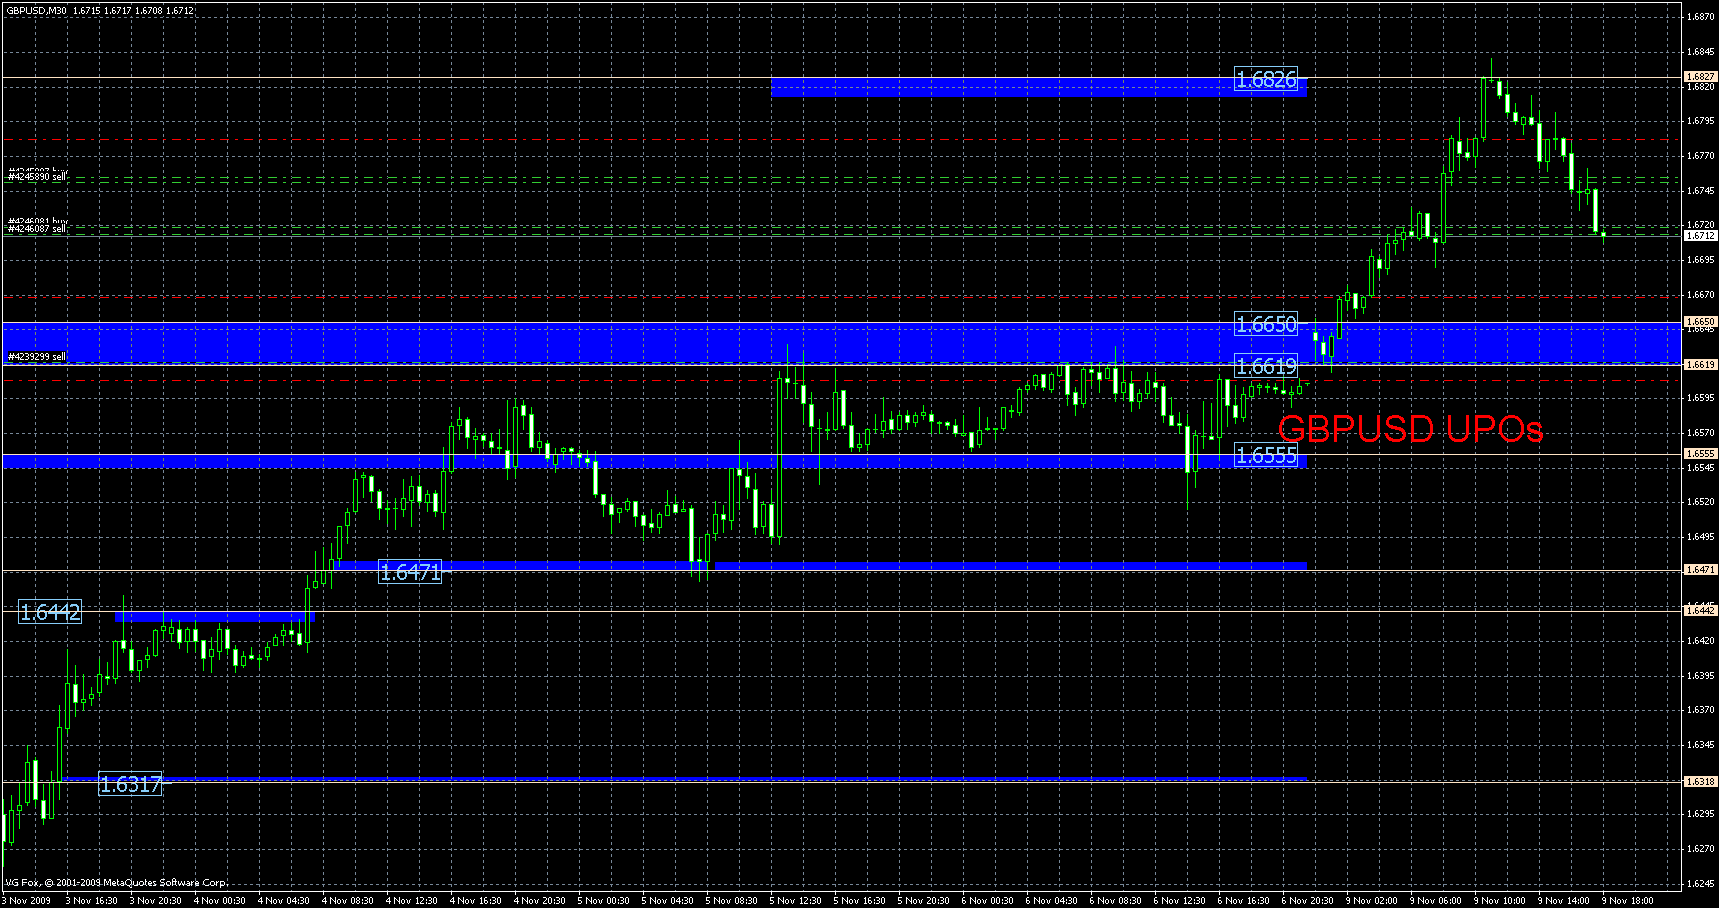Viewport: 1719px width, 908px height.
Task: Select the 1.6619 level label
Action: pyautogui.click(x=1266, y=366)
